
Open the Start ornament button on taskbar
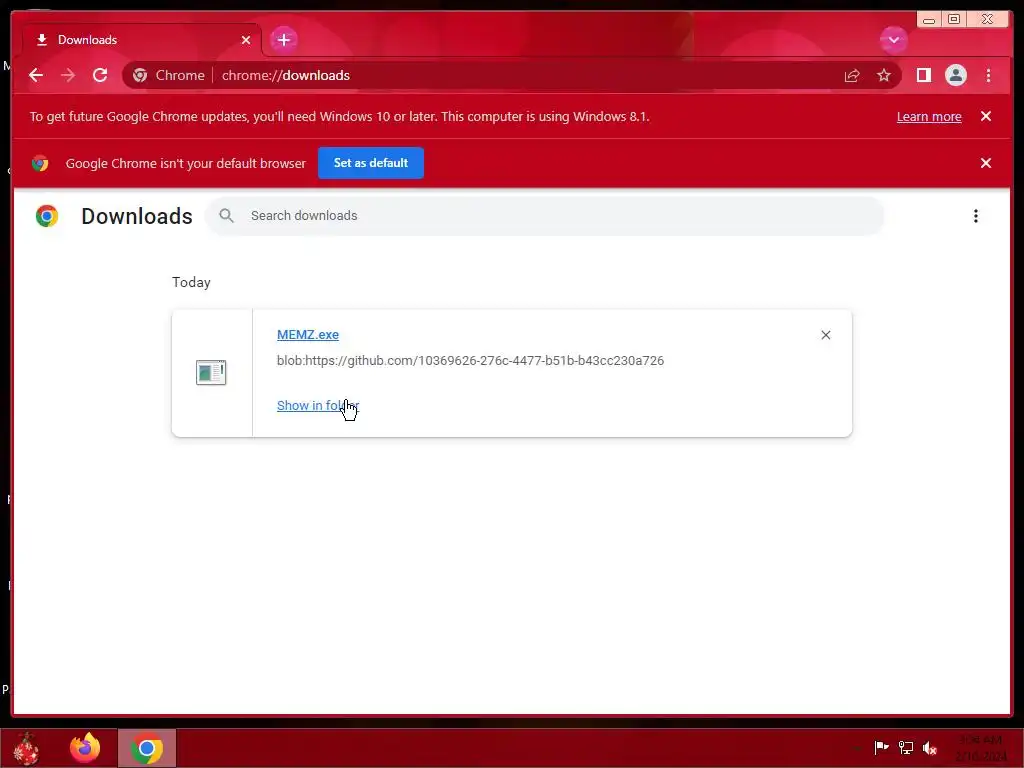26,748
